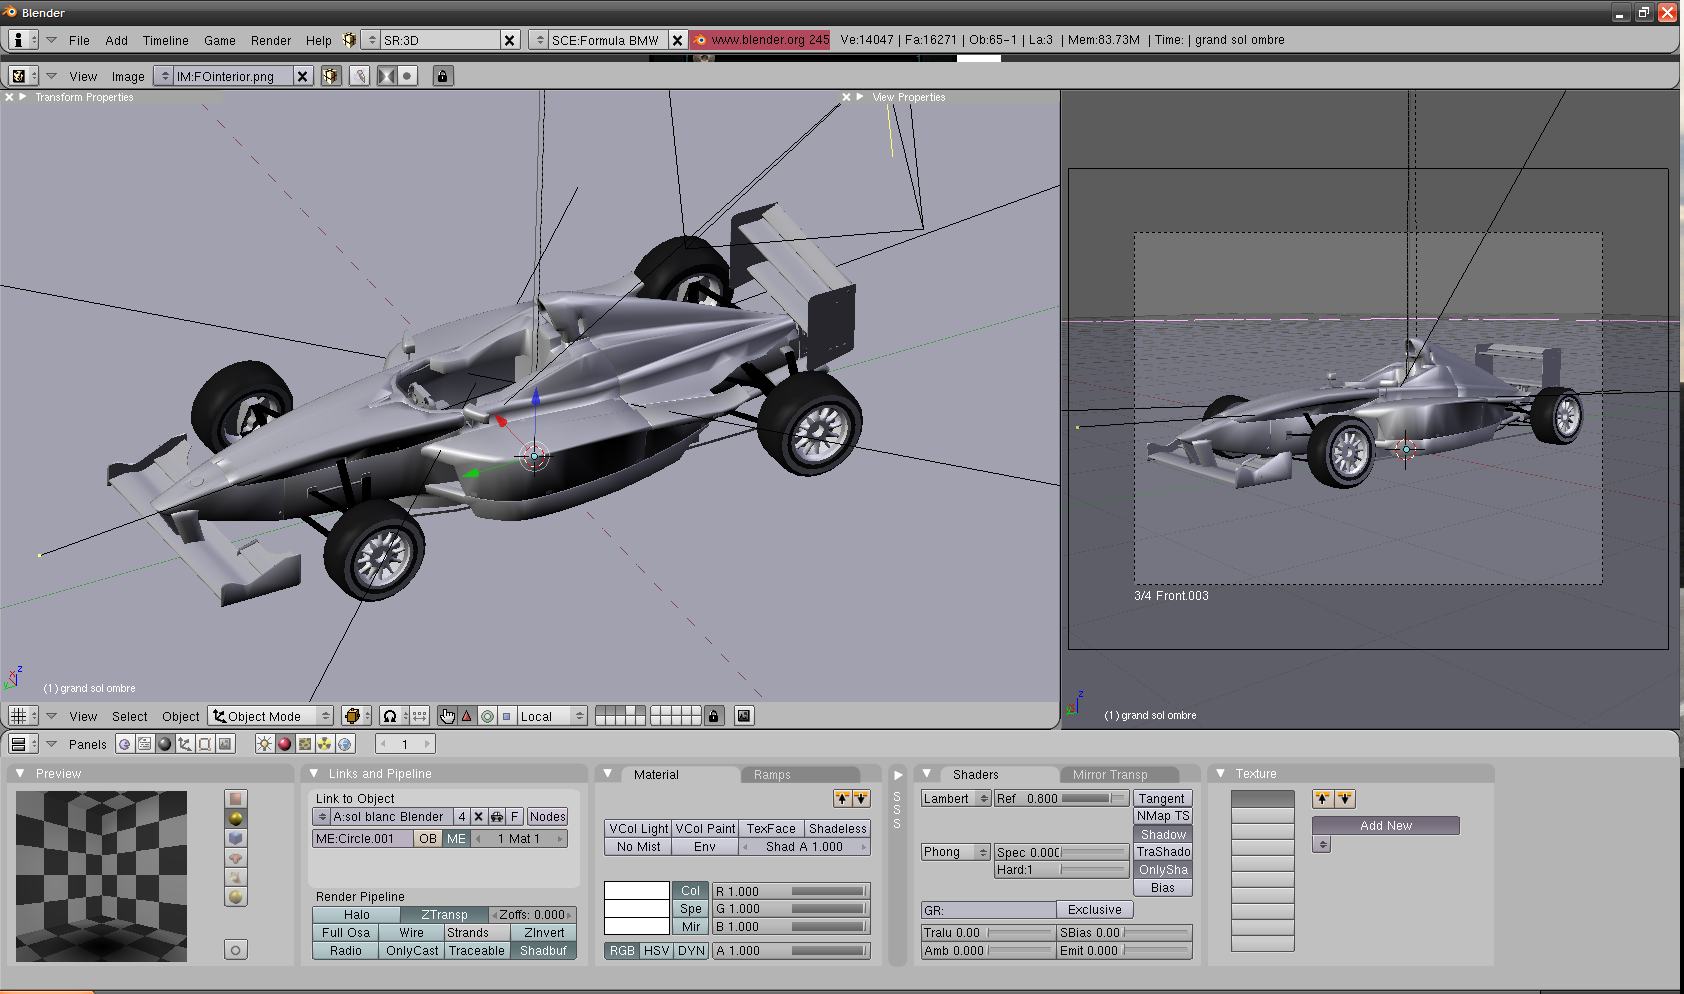The height and width of the screenshot is (994, 1684).
Task: Click the auto texture car icon
Action: tap(496, 817)
